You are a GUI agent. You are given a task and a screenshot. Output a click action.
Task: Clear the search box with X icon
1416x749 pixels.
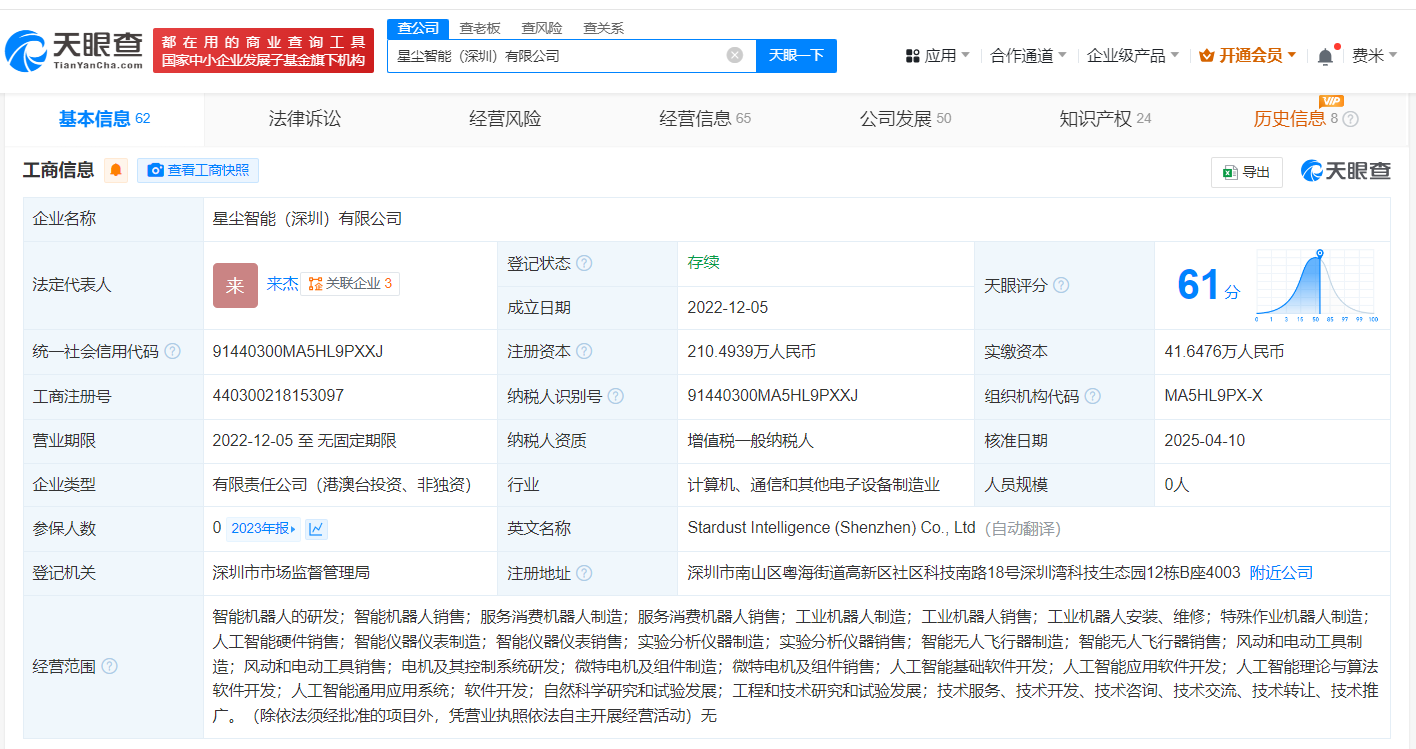coord(734,55)
